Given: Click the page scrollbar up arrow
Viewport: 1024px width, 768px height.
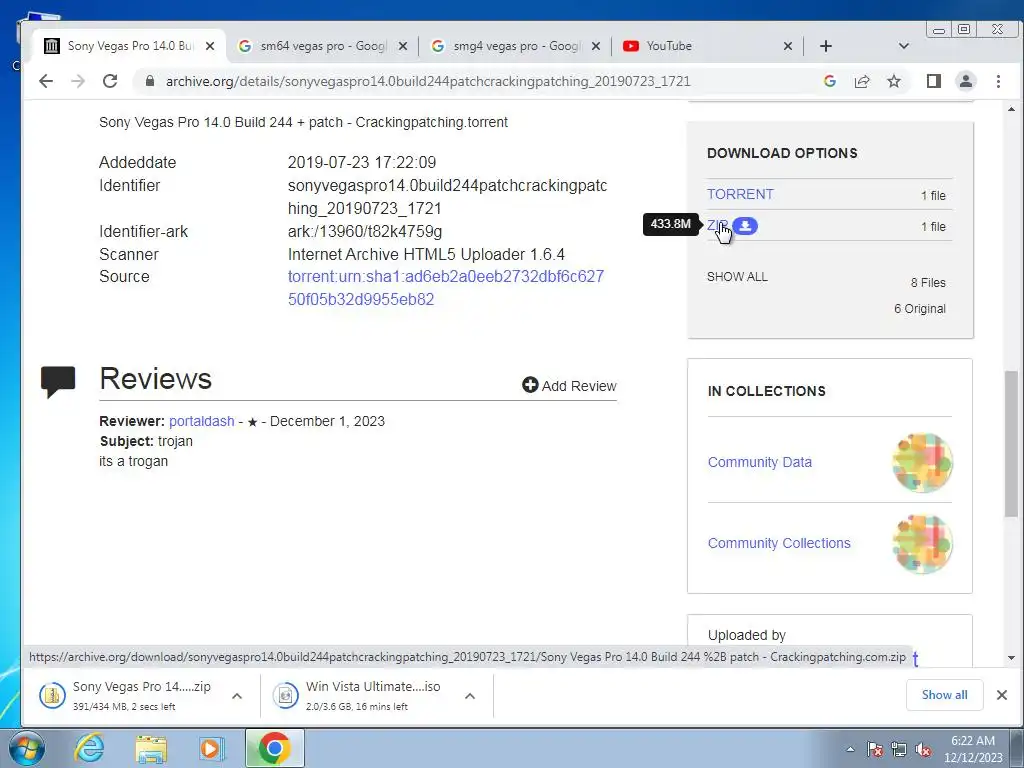Looking at the screenshot, I should coord(1011,109).
